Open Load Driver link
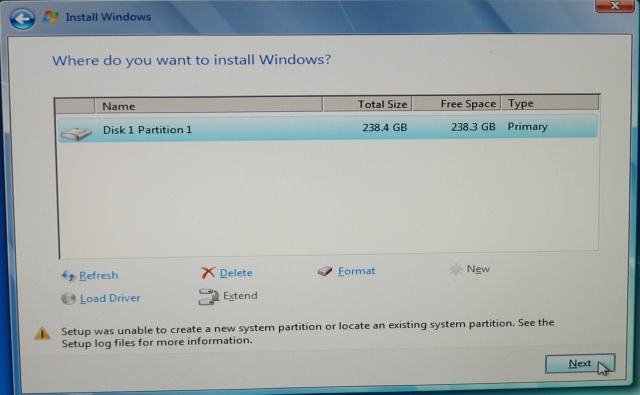The height and width of the screenshot is (395, 640). [110, 298]
